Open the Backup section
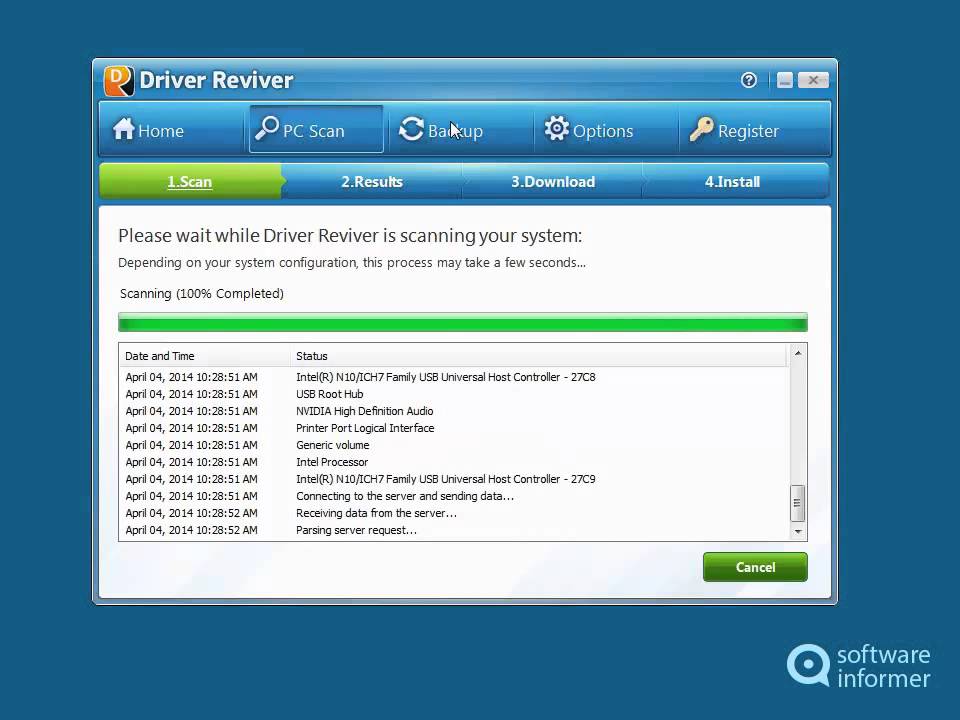 point(460,129)
